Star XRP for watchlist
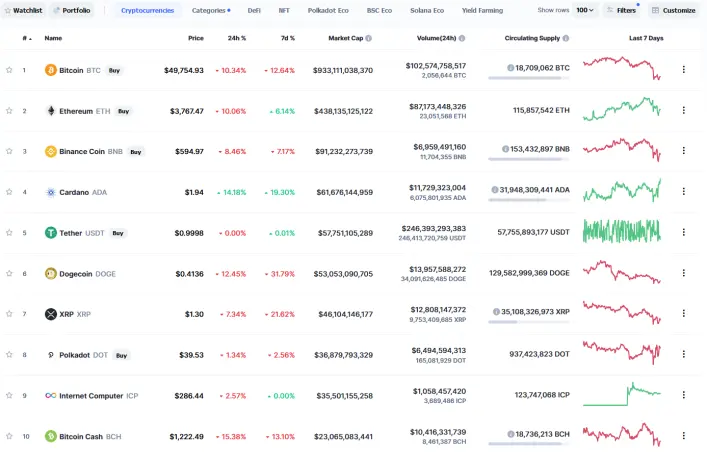This screenshot has width=707, height=453. [x=9, y=314]
